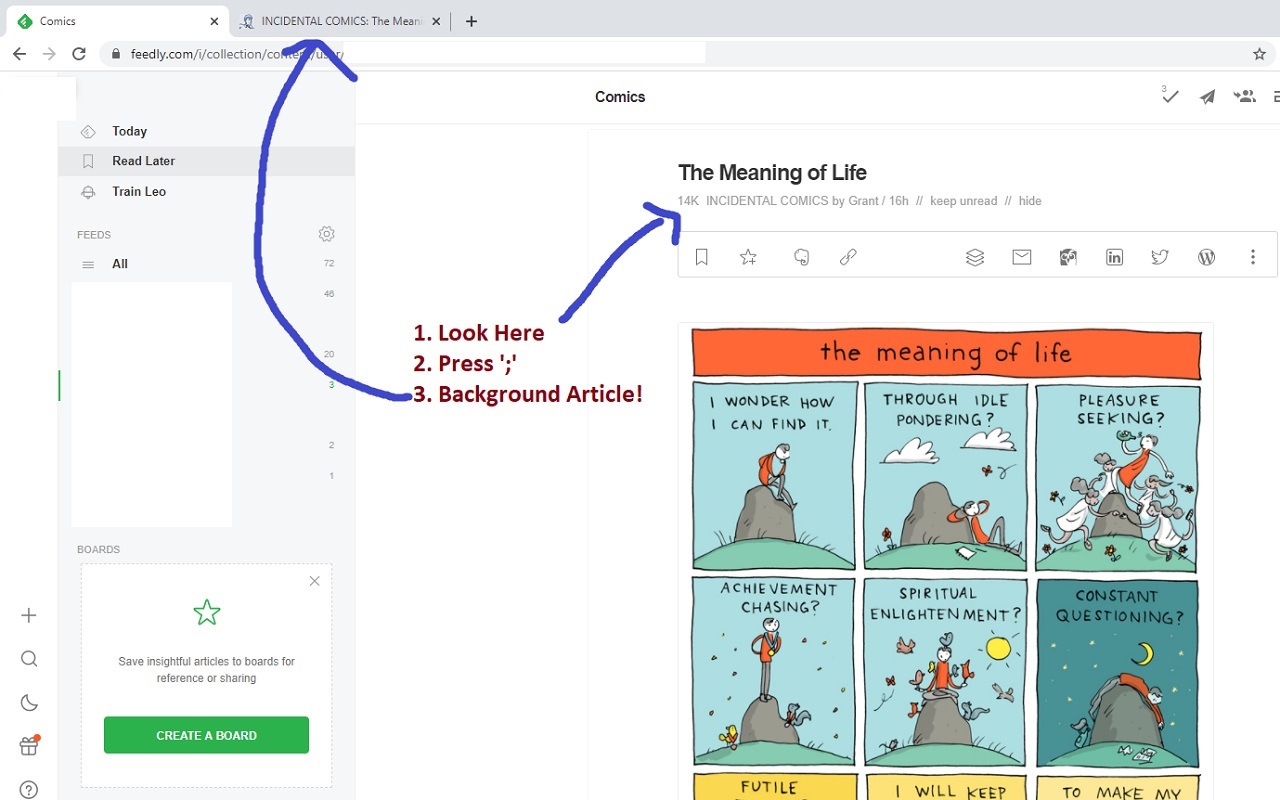Open the Today section
The width and height of the screenshot is (1280, 800).
tap(129, 131)
